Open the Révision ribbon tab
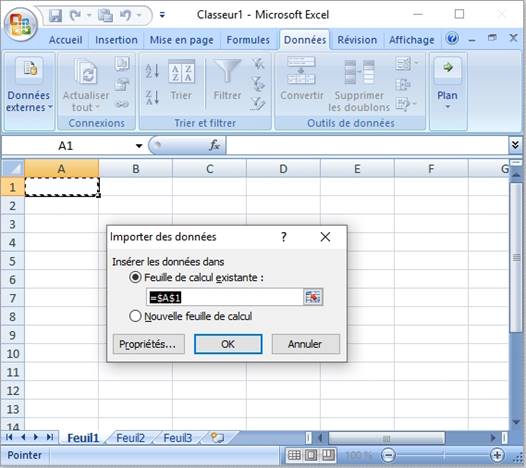526x468 pixels. [x=357, y=40]
